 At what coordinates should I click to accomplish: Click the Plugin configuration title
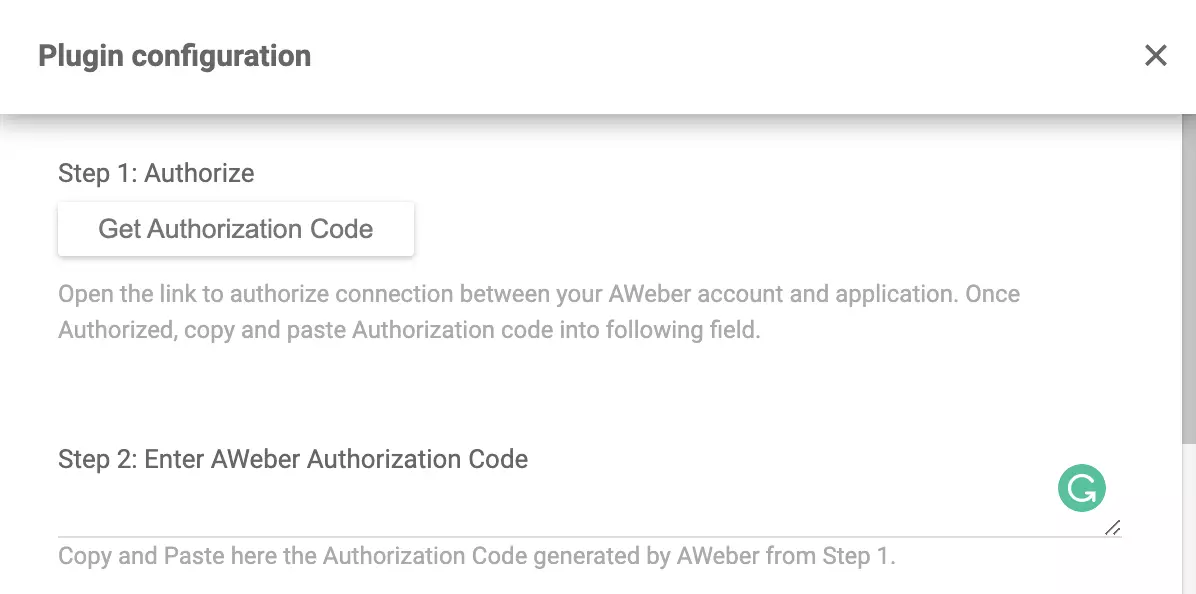point(174,56)
